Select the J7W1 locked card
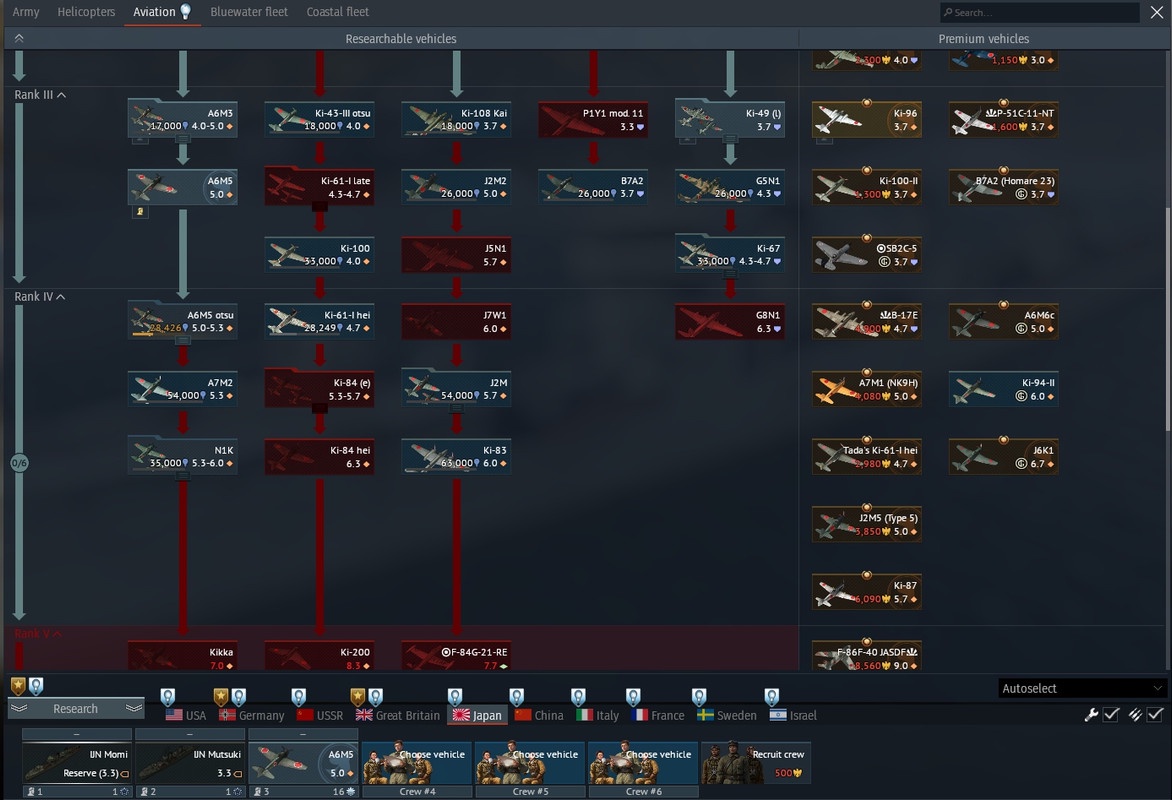This screenshot has height=800, width=1172. click(x=456, y=321)
